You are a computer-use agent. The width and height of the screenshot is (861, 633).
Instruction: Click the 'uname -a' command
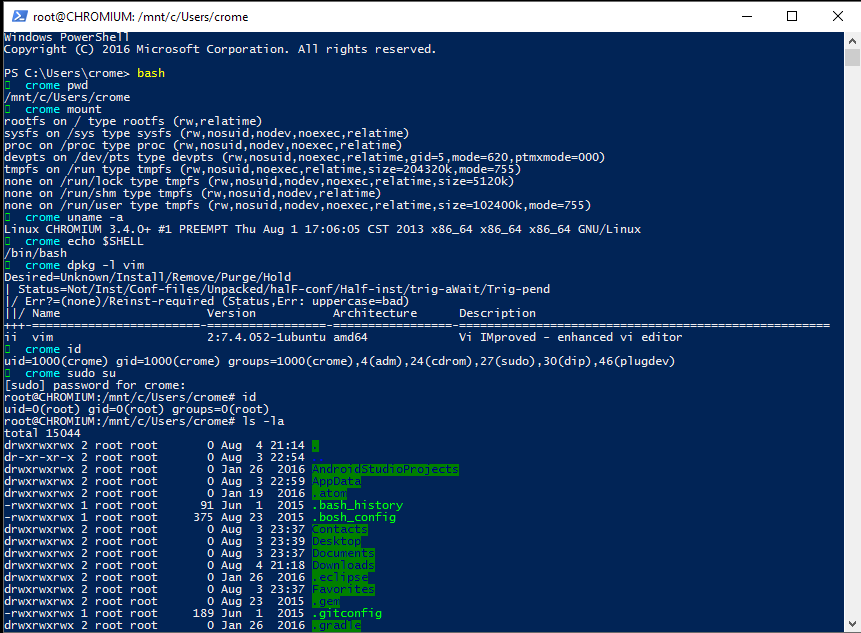(95, 217)
